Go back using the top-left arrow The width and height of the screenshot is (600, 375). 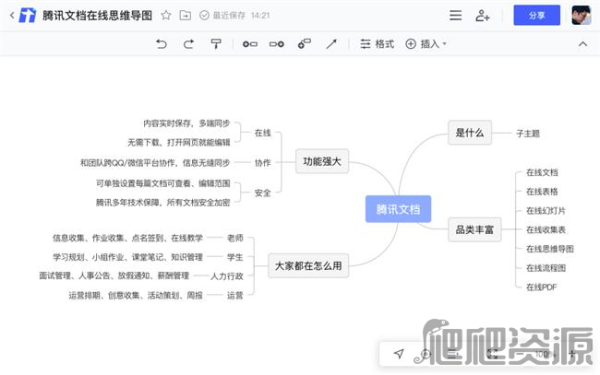coord(12,15)
